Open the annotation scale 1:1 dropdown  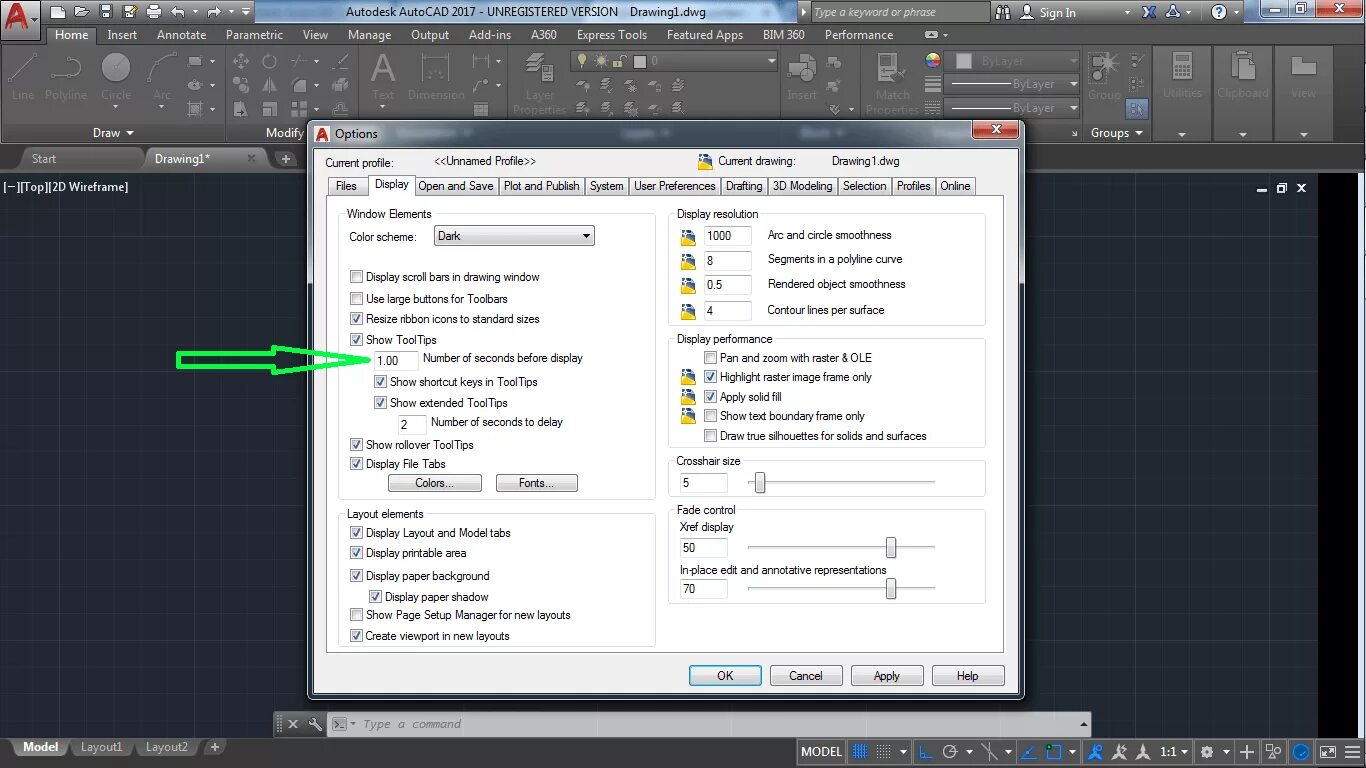click(1175, 751)
